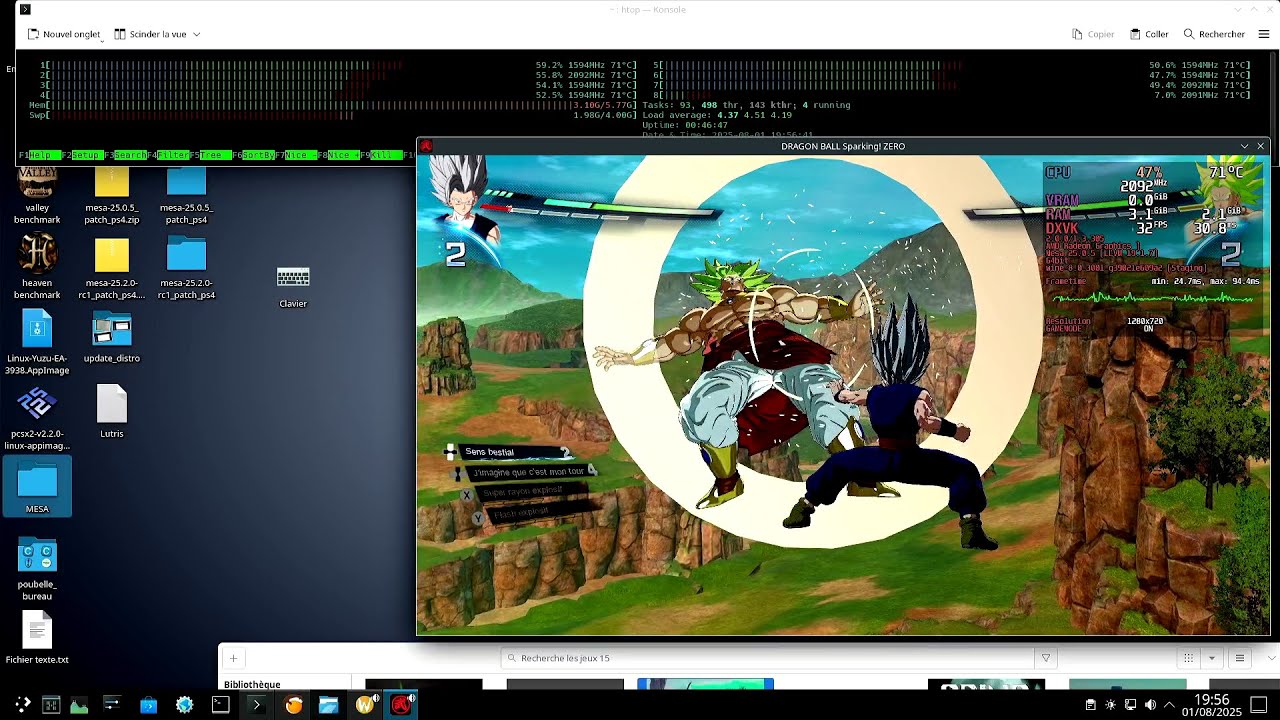The width and height of the screenshot is (1280, 720).
Task: Open the display configuration tray icon
Action: [x=1130, y=705]
